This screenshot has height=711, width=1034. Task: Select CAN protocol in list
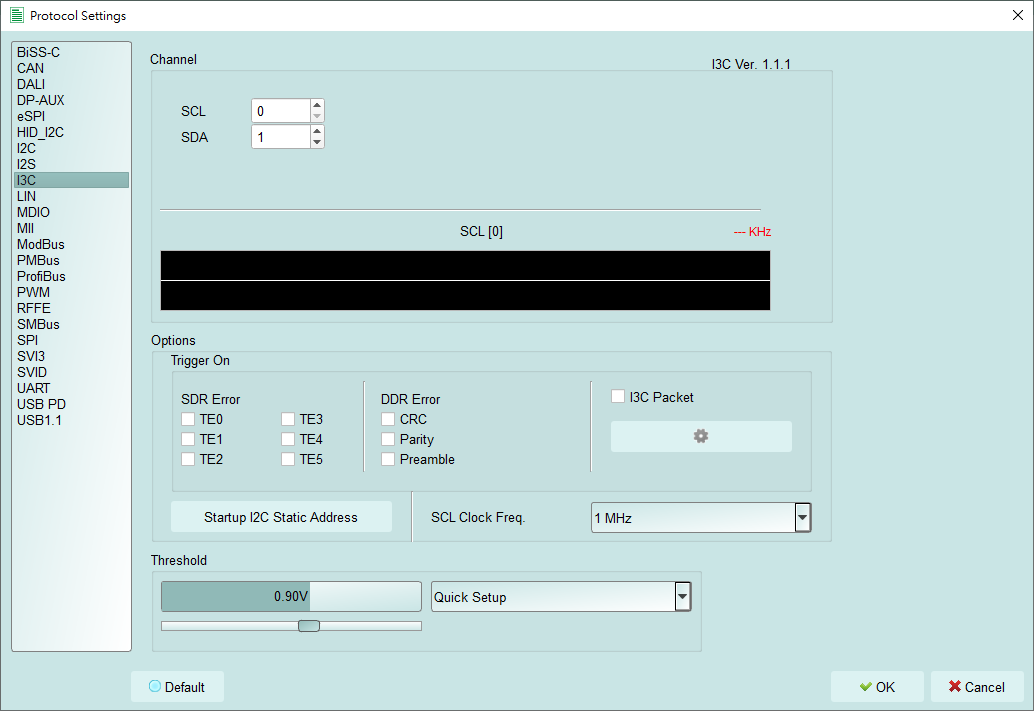[x=71, y=68]
